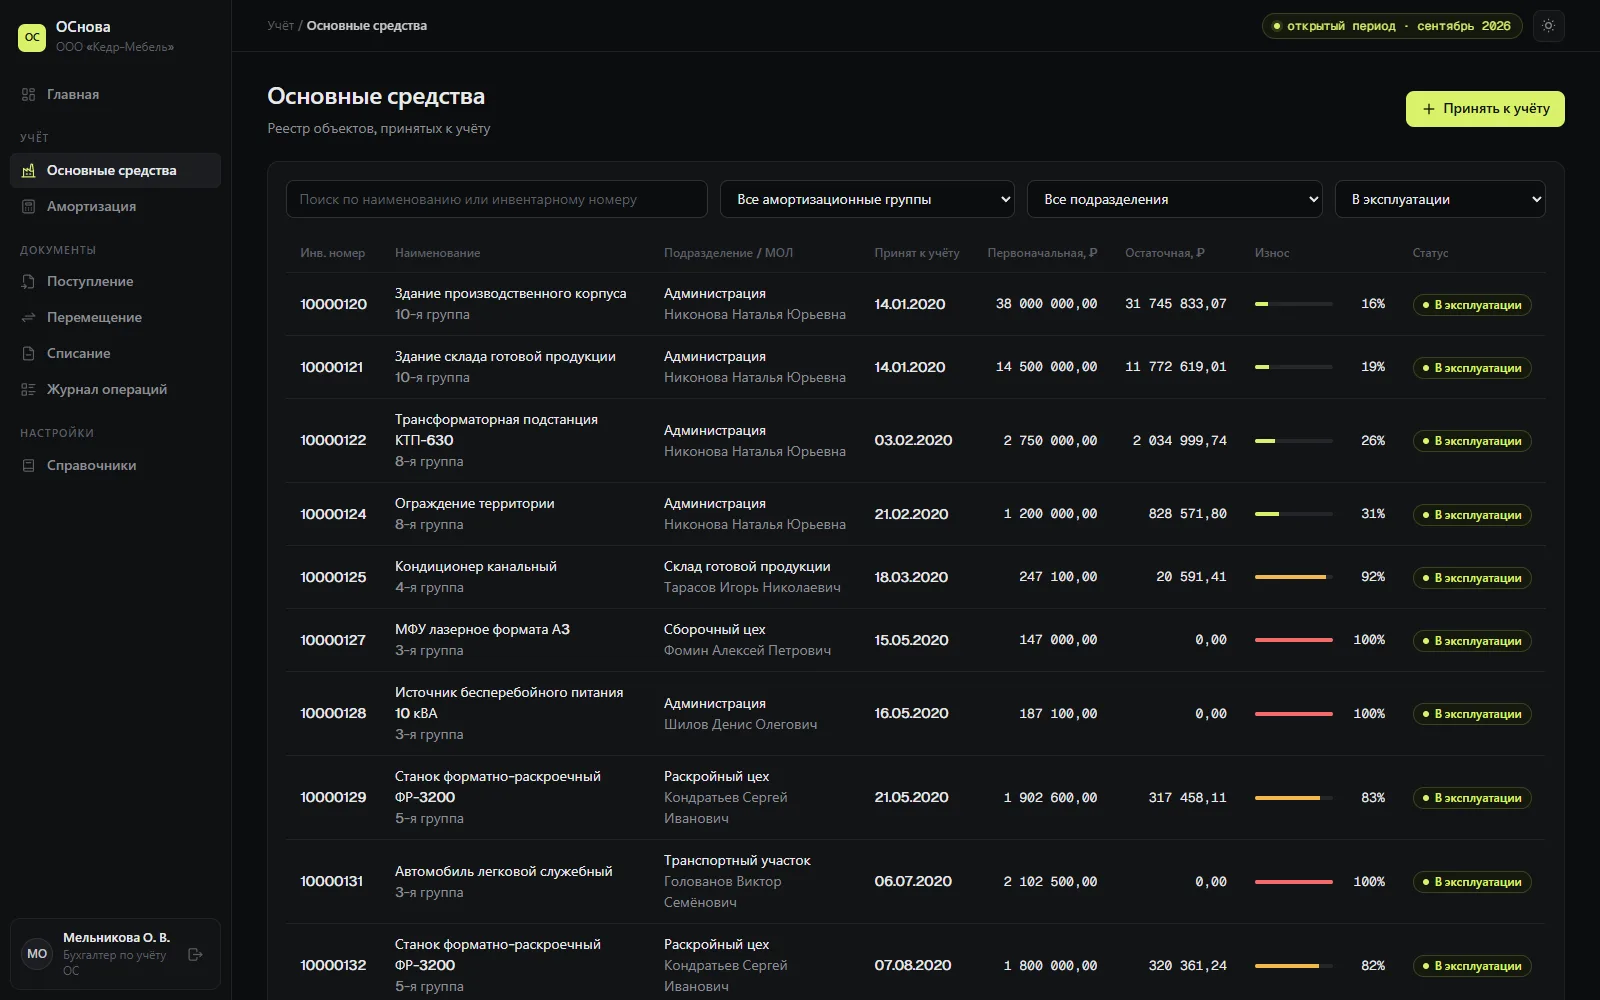Click the Справочники sidebar icon
1600x1000 pixels.
[28, 465]
